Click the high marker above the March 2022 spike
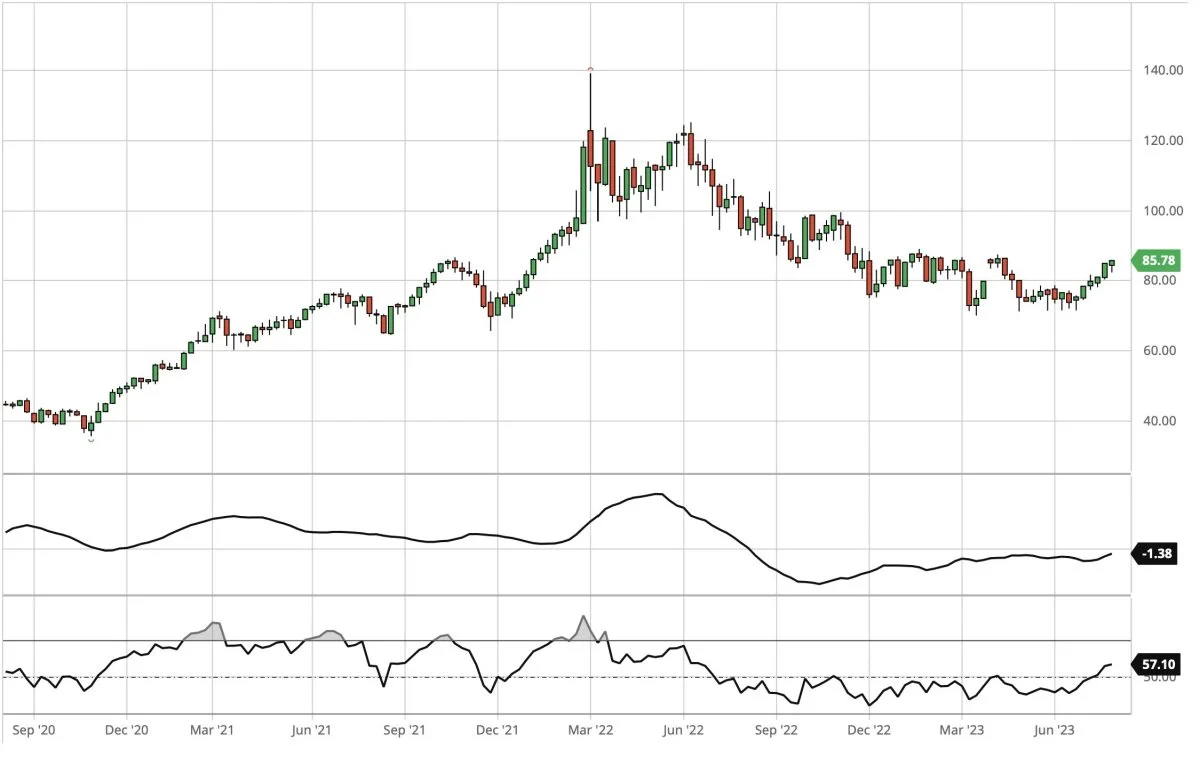This screenshot has width=1200, height=758. (591, 69)
